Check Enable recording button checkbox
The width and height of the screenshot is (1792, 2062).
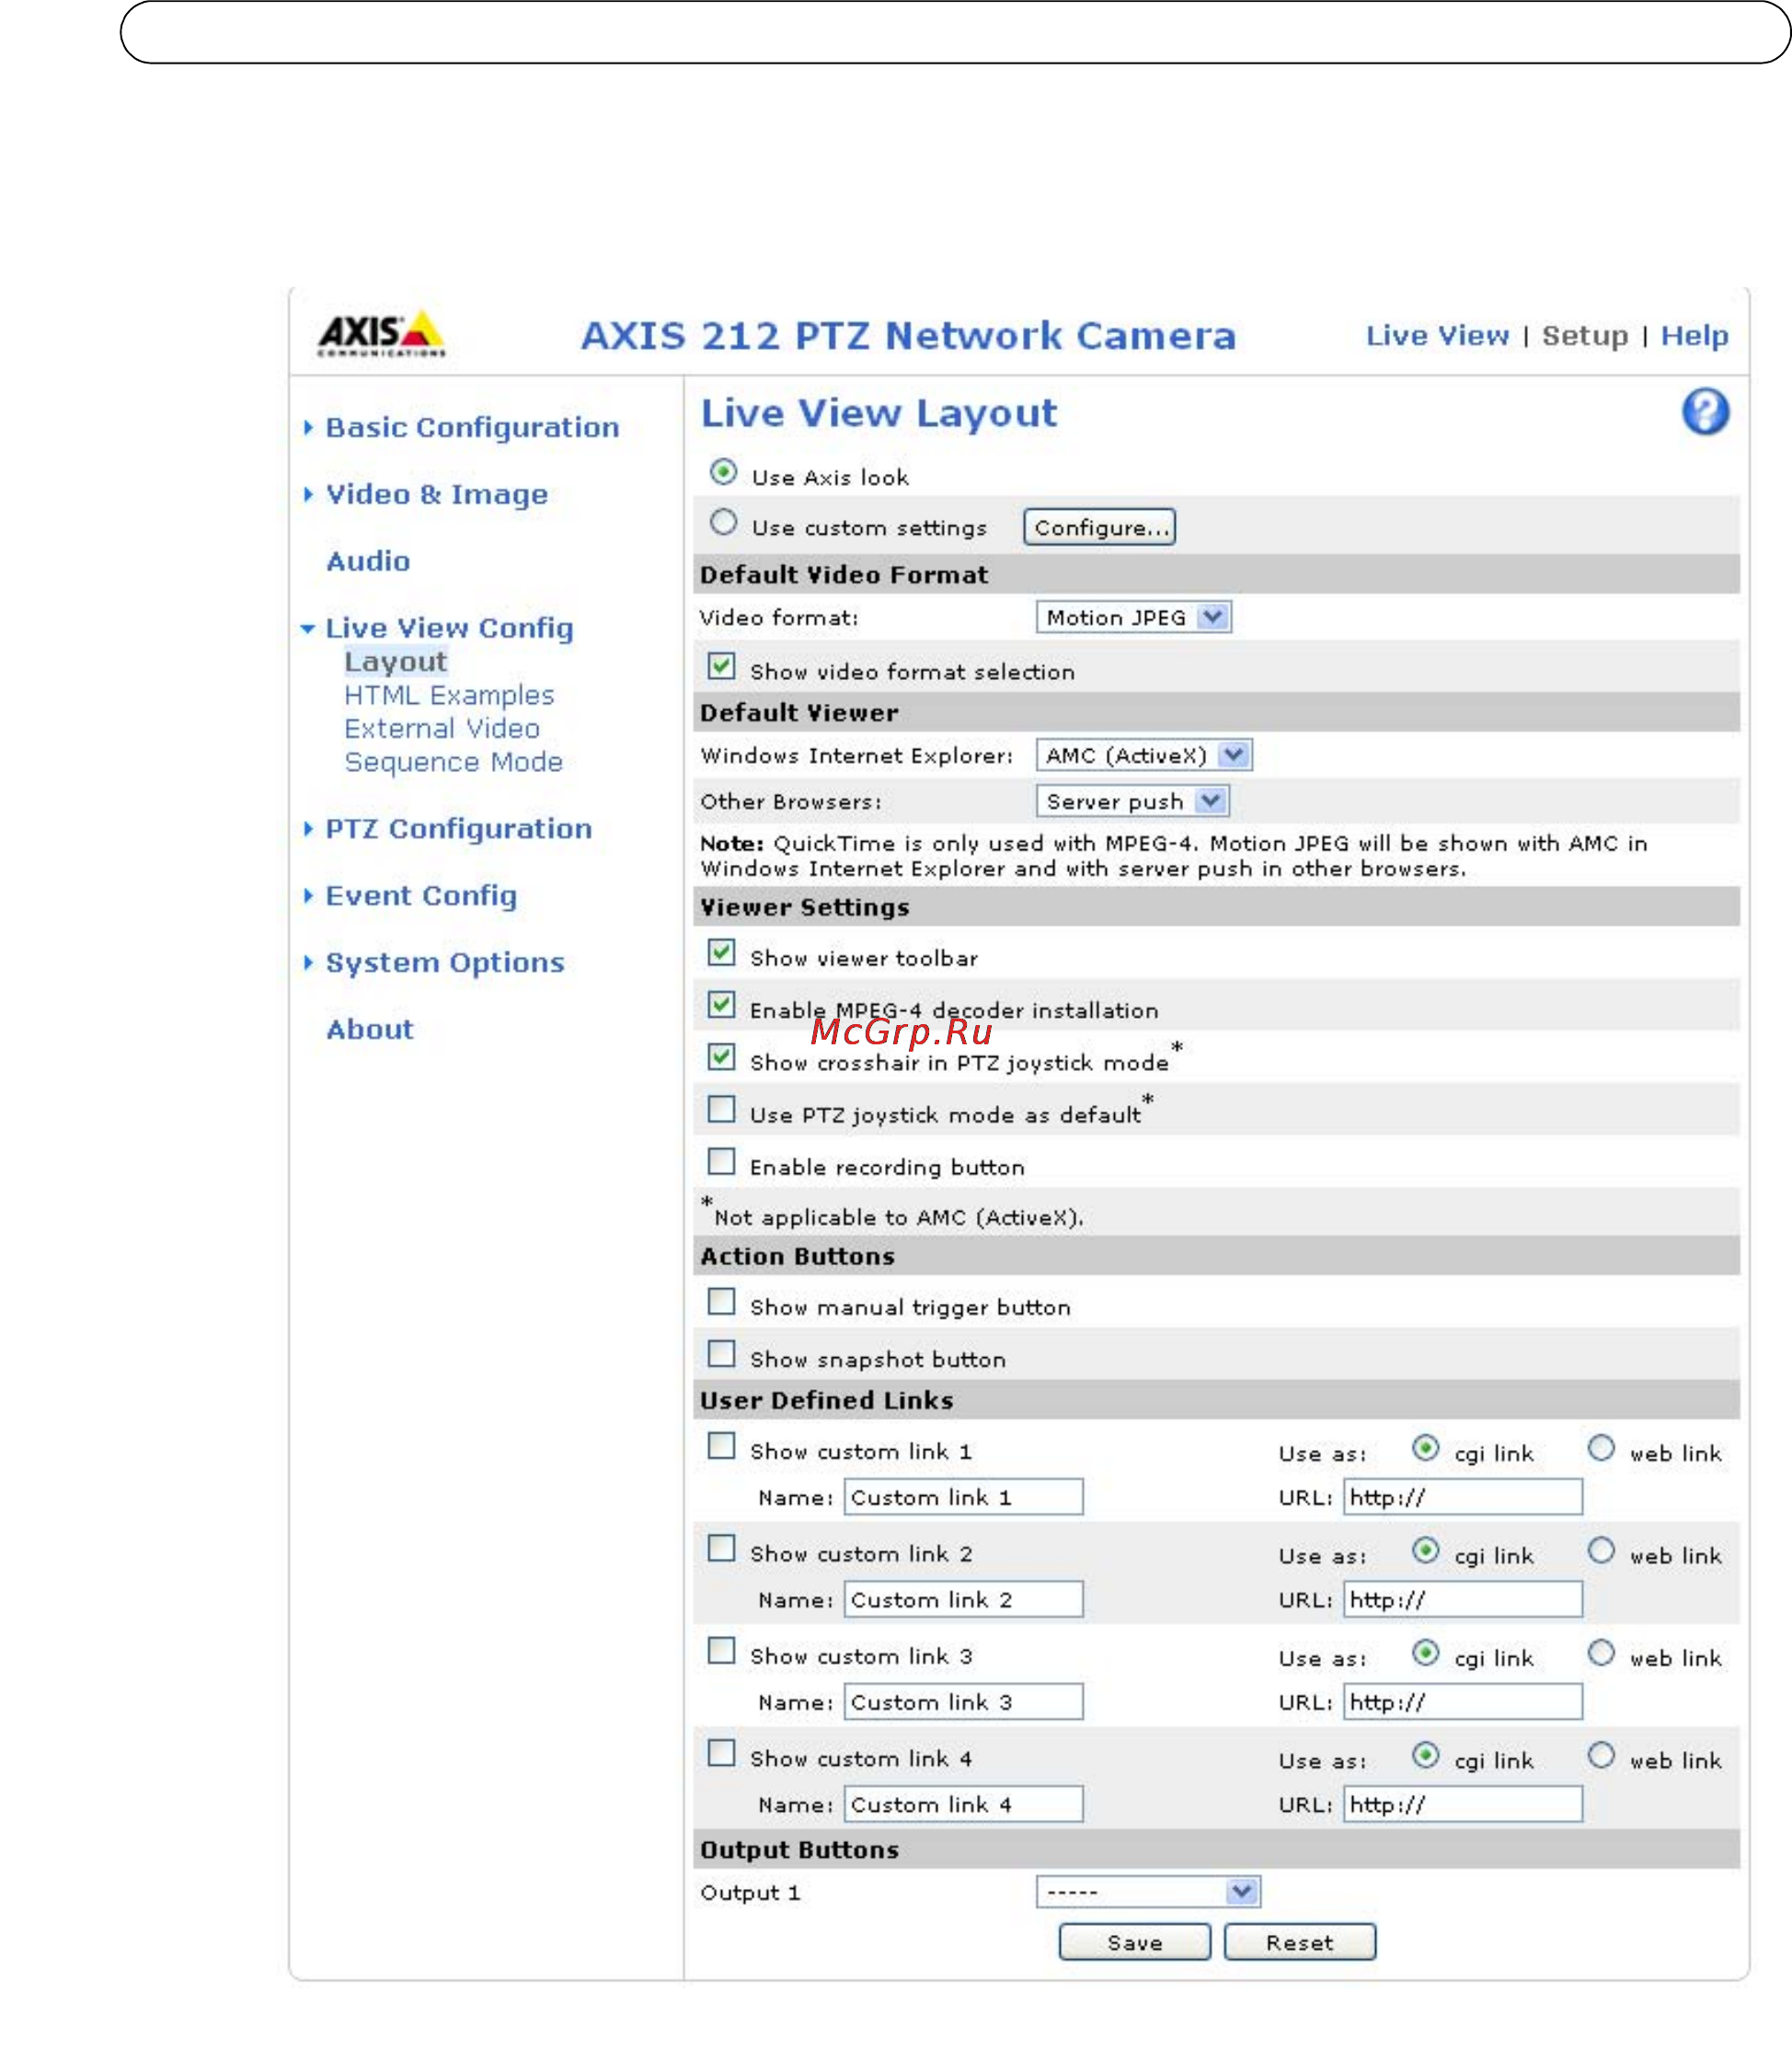pyautogui.click(x=721, y=1162)
